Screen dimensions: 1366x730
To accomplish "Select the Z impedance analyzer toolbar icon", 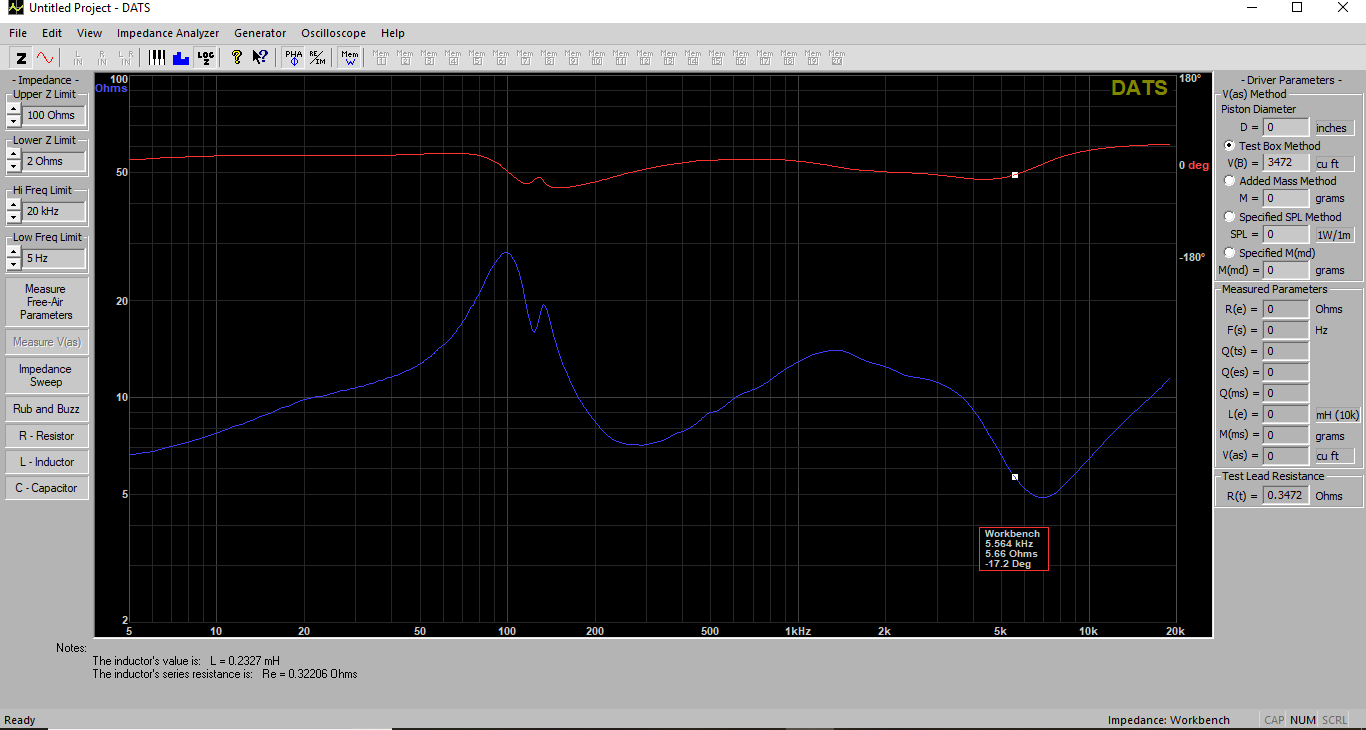I will coord(20,58).
